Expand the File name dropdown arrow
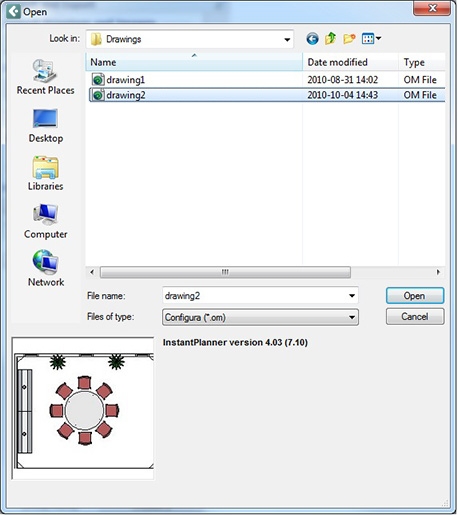This screenshot has width=458, height=515. click(352, 296)
